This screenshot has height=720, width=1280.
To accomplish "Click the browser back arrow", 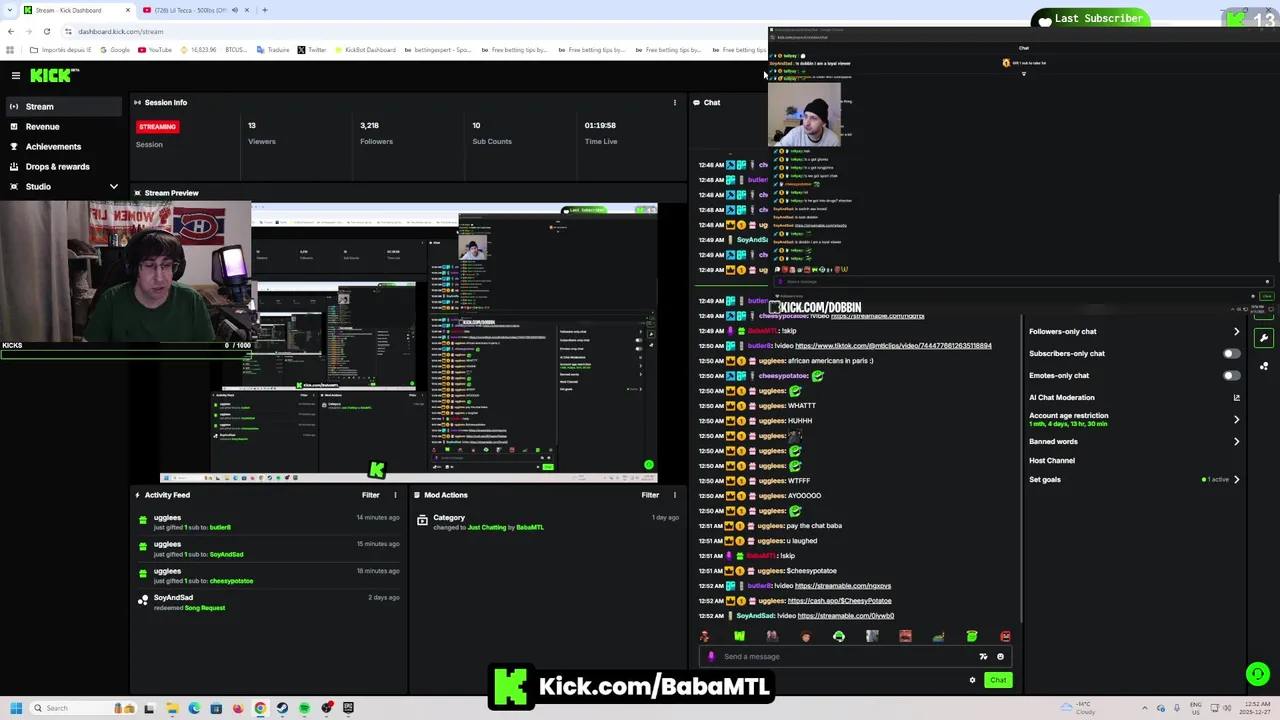I will [10, 31].
